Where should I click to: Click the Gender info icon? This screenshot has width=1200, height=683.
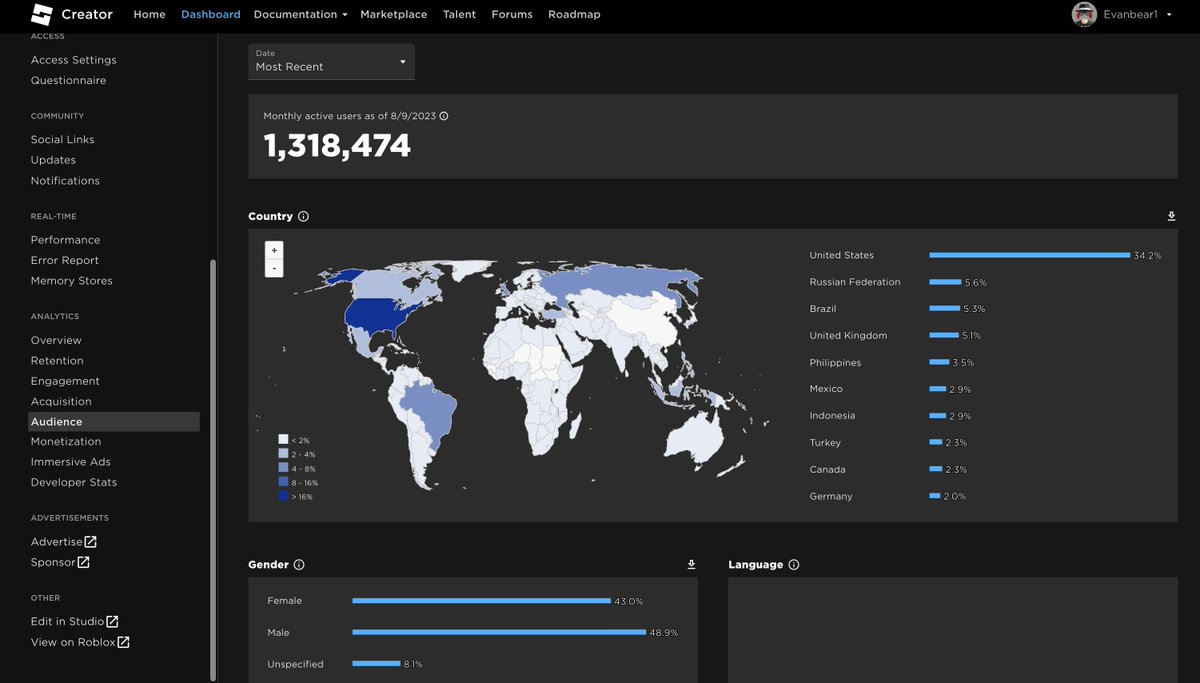point(299,565)
